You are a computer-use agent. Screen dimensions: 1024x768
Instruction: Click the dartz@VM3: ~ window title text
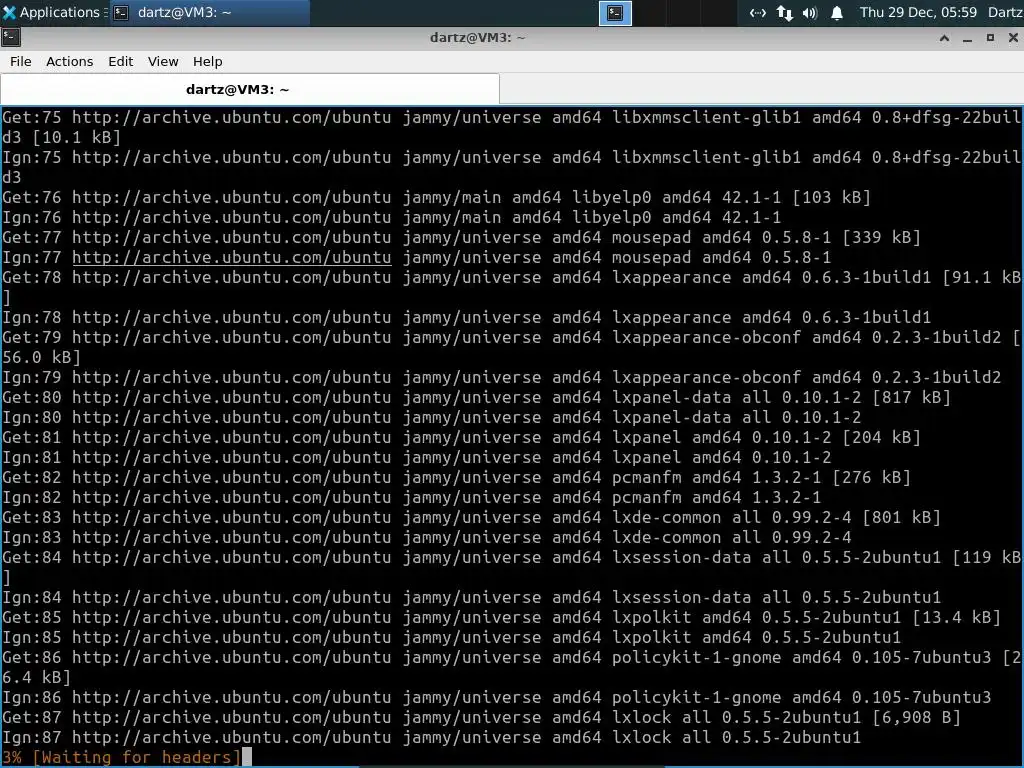click(x=477, y=38)
